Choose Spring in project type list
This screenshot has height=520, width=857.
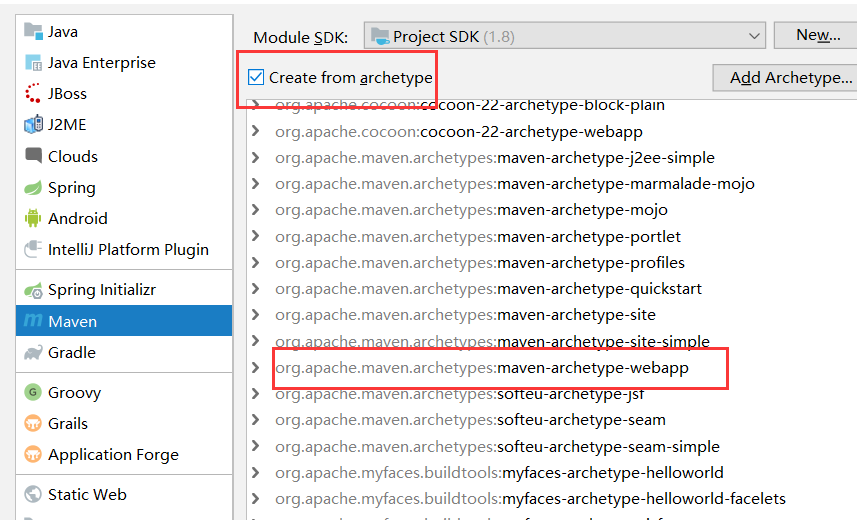[124, 188]
